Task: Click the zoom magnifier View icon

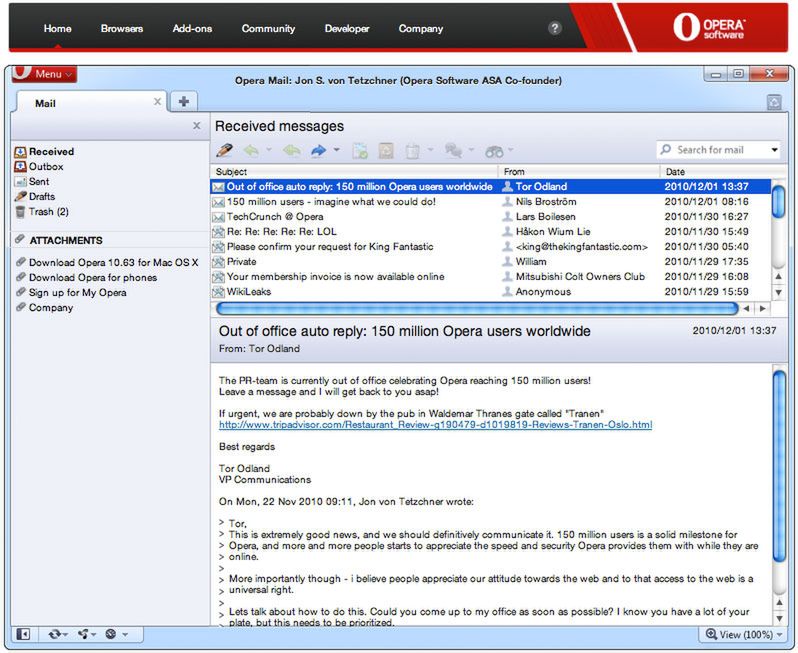Action: click(x=711, y=634)
